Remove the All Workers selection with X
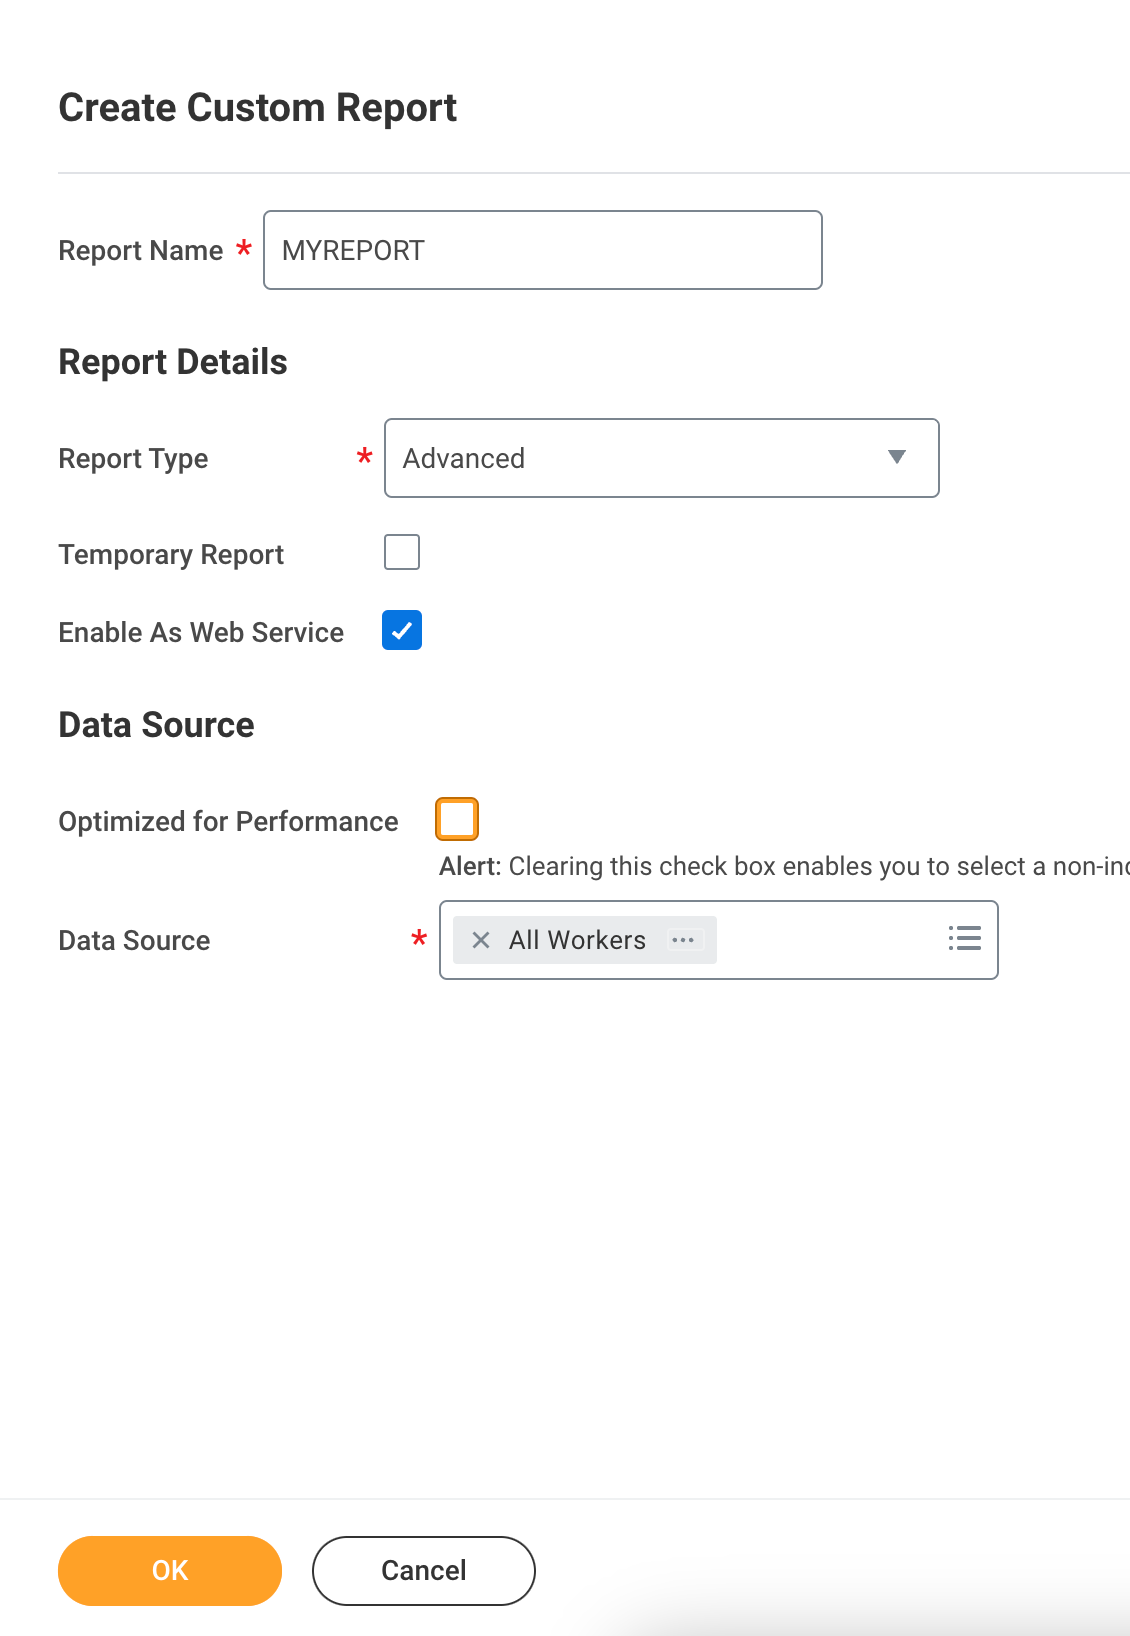 coord(481,940)
